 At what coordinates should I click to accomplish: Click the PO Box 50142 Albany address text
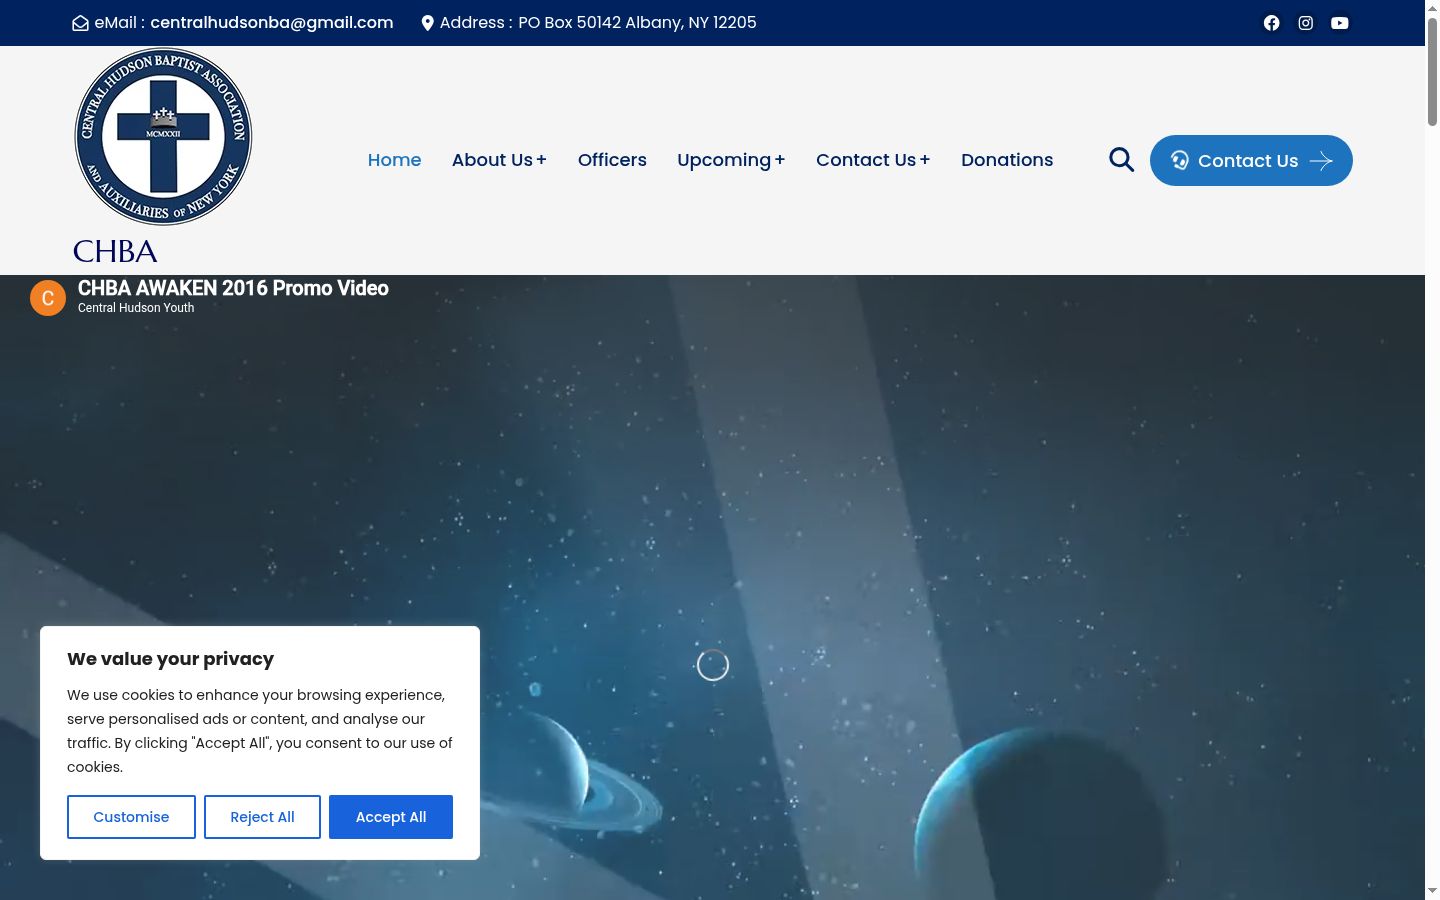click(637, 23)
